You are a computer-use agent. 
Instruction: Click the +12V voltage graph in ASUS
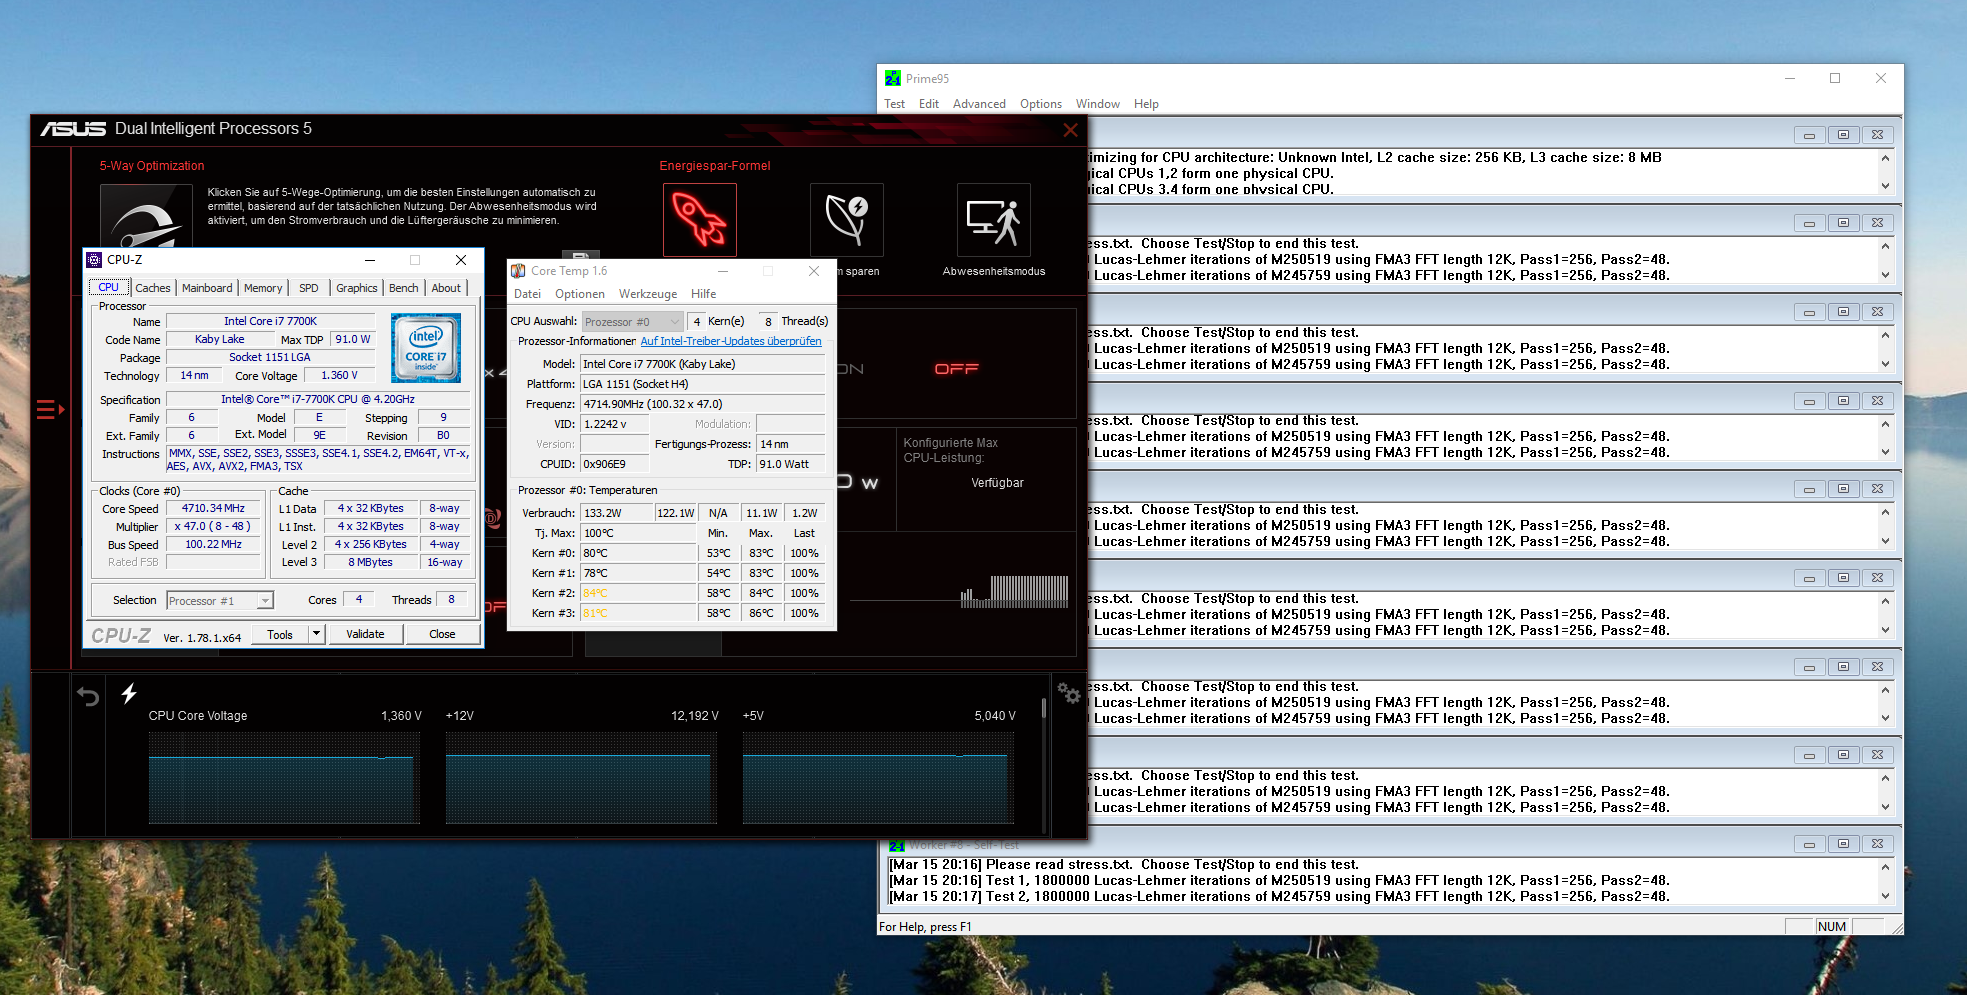point(581,778)
